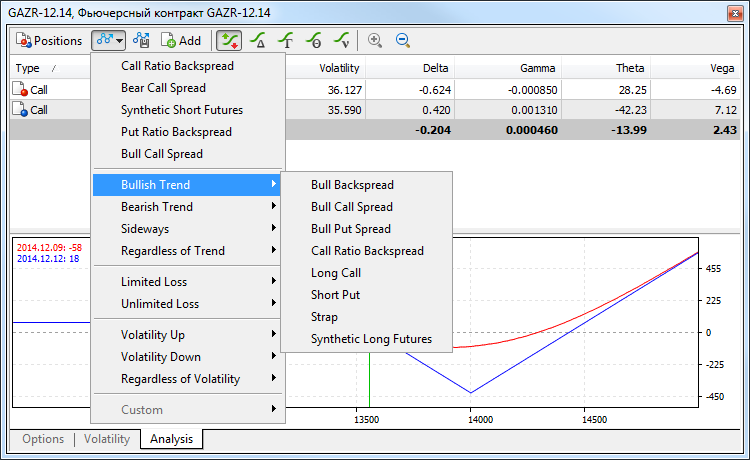Screen dimensions: 750x460
Task: Select the red Call position row icon
Action: 21,89
